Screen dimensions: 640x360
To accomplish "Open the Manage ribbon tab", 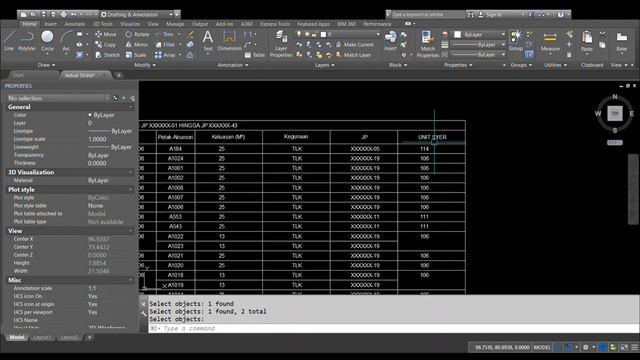I will coord(175,24).
